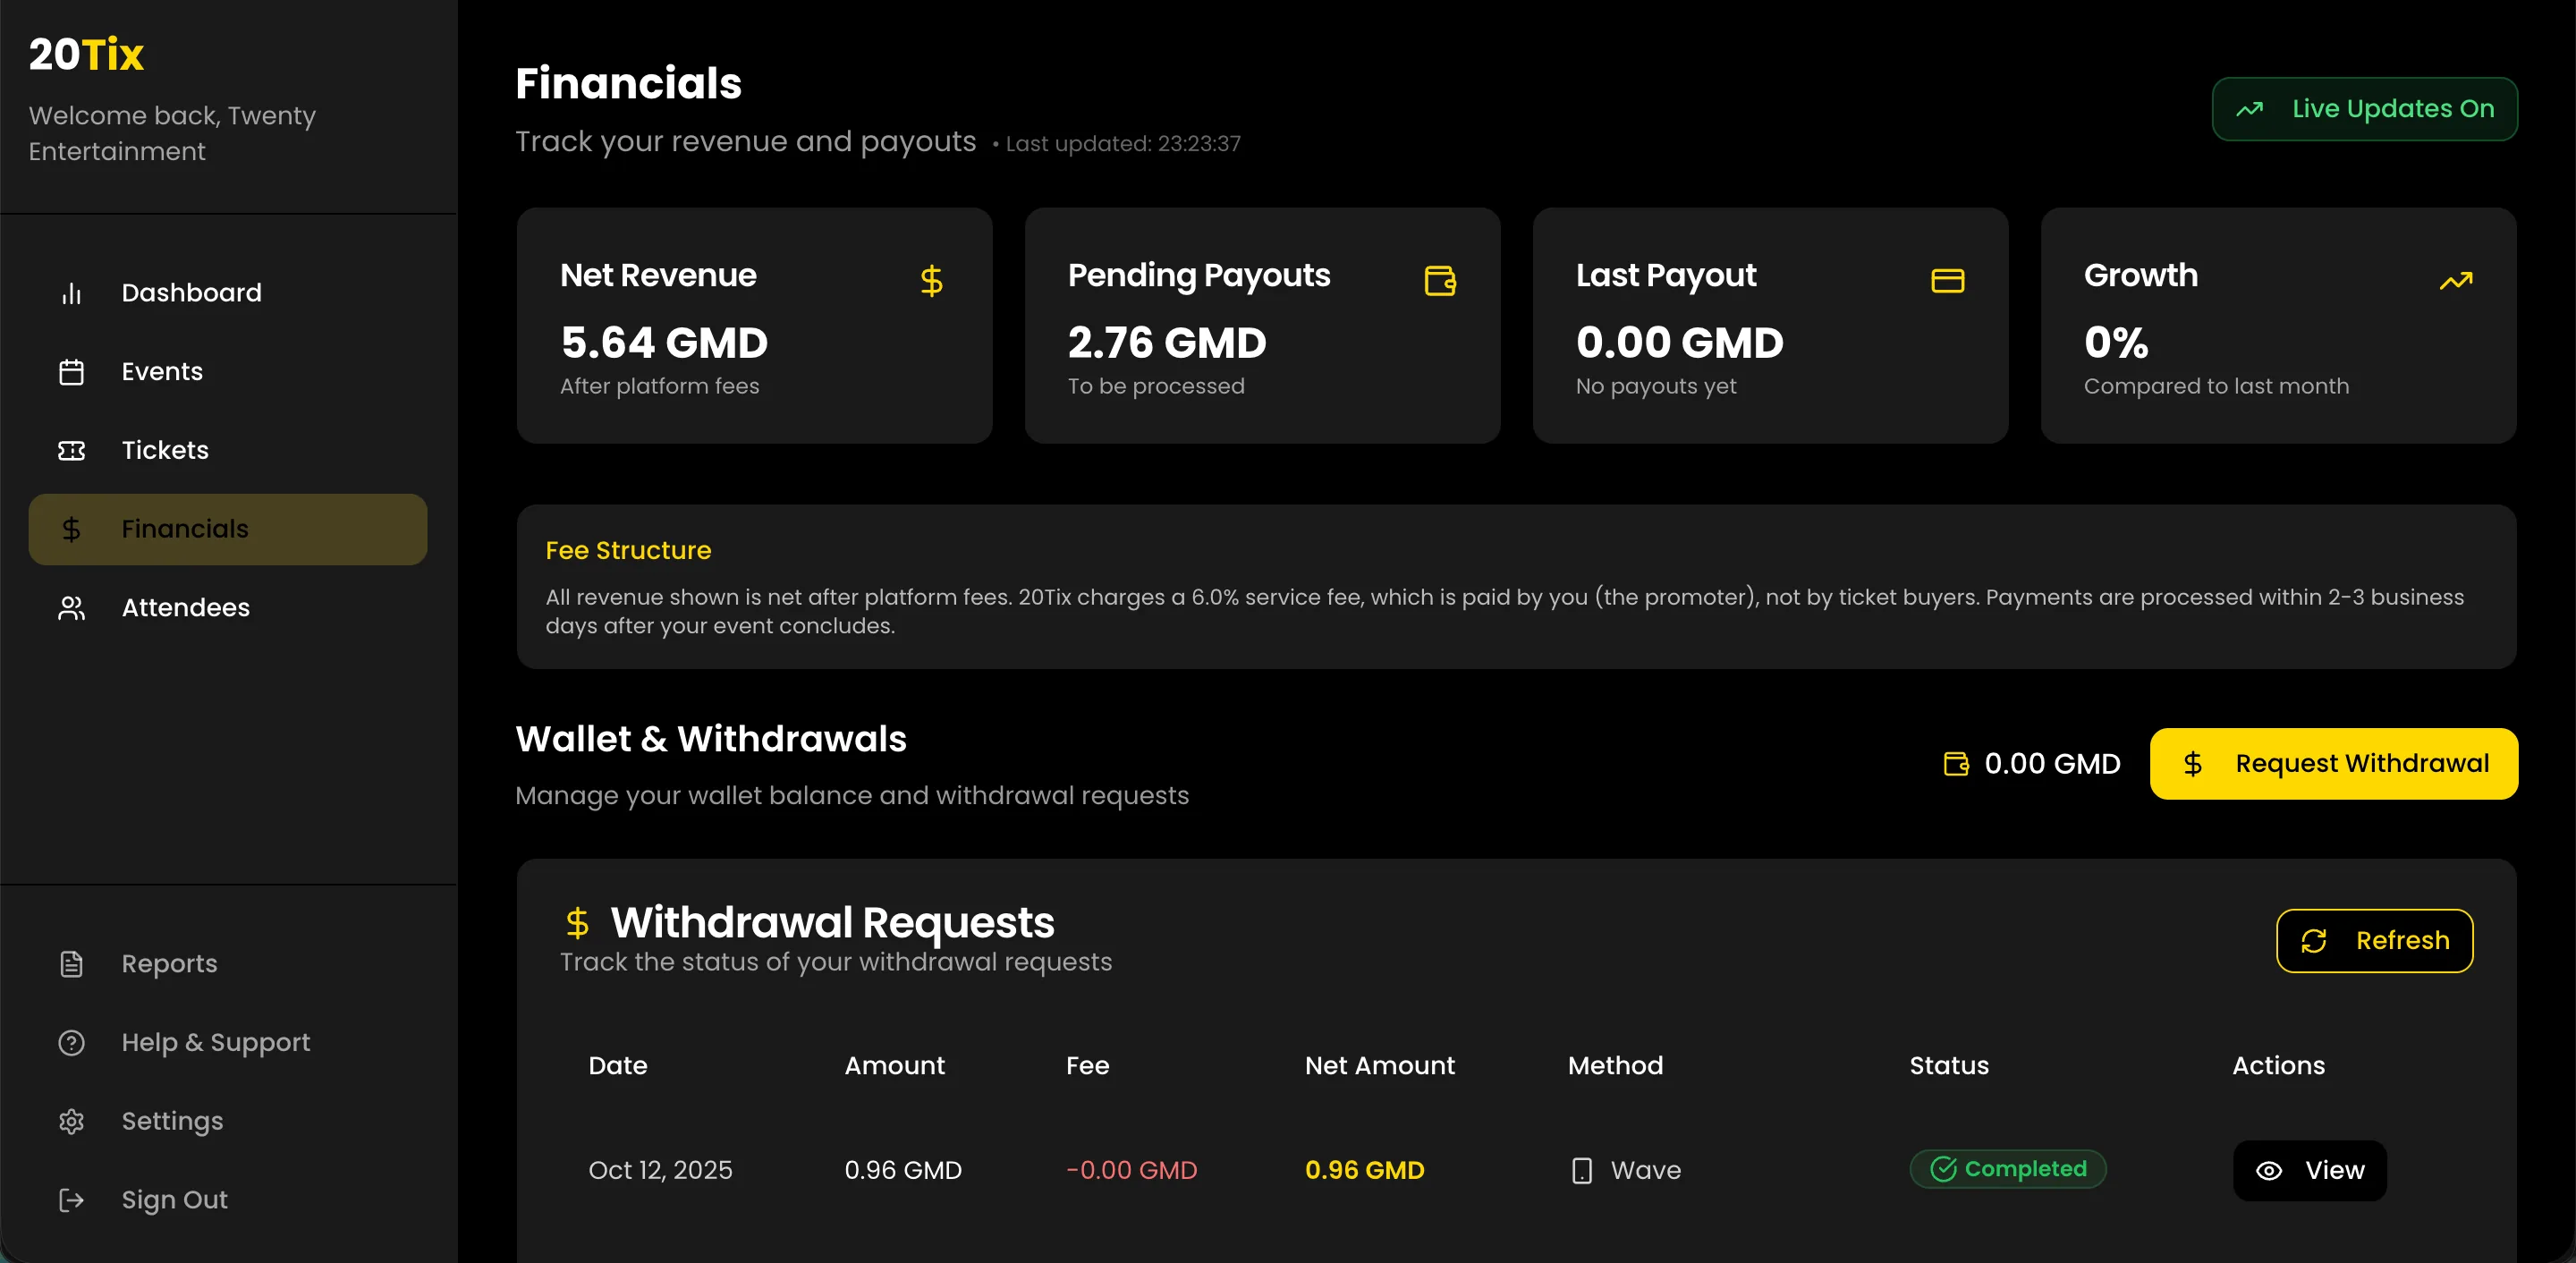Click the Help & Support question icon

click(x=71, y=1043)
